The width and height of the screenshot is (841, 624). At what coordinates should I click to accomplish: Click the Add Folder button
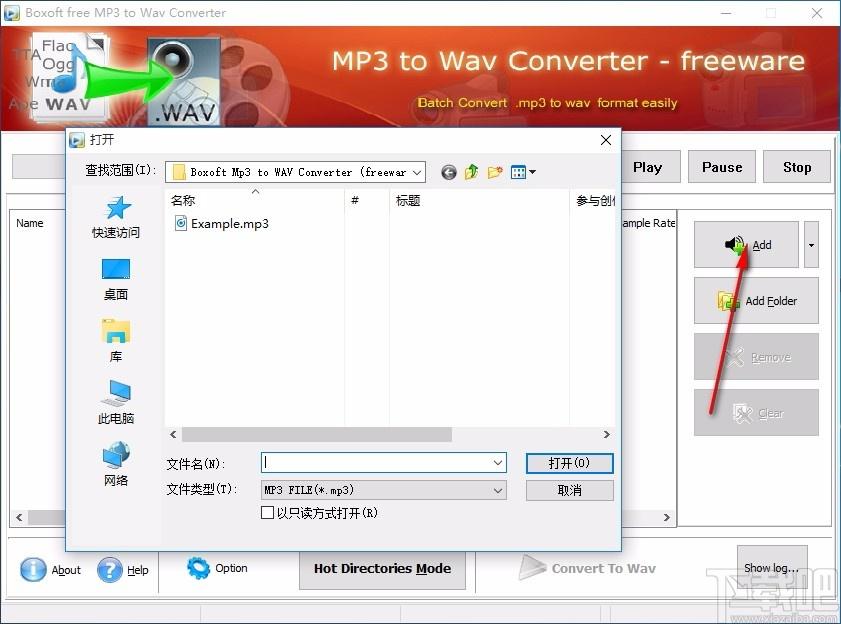(x=756, y=301)
